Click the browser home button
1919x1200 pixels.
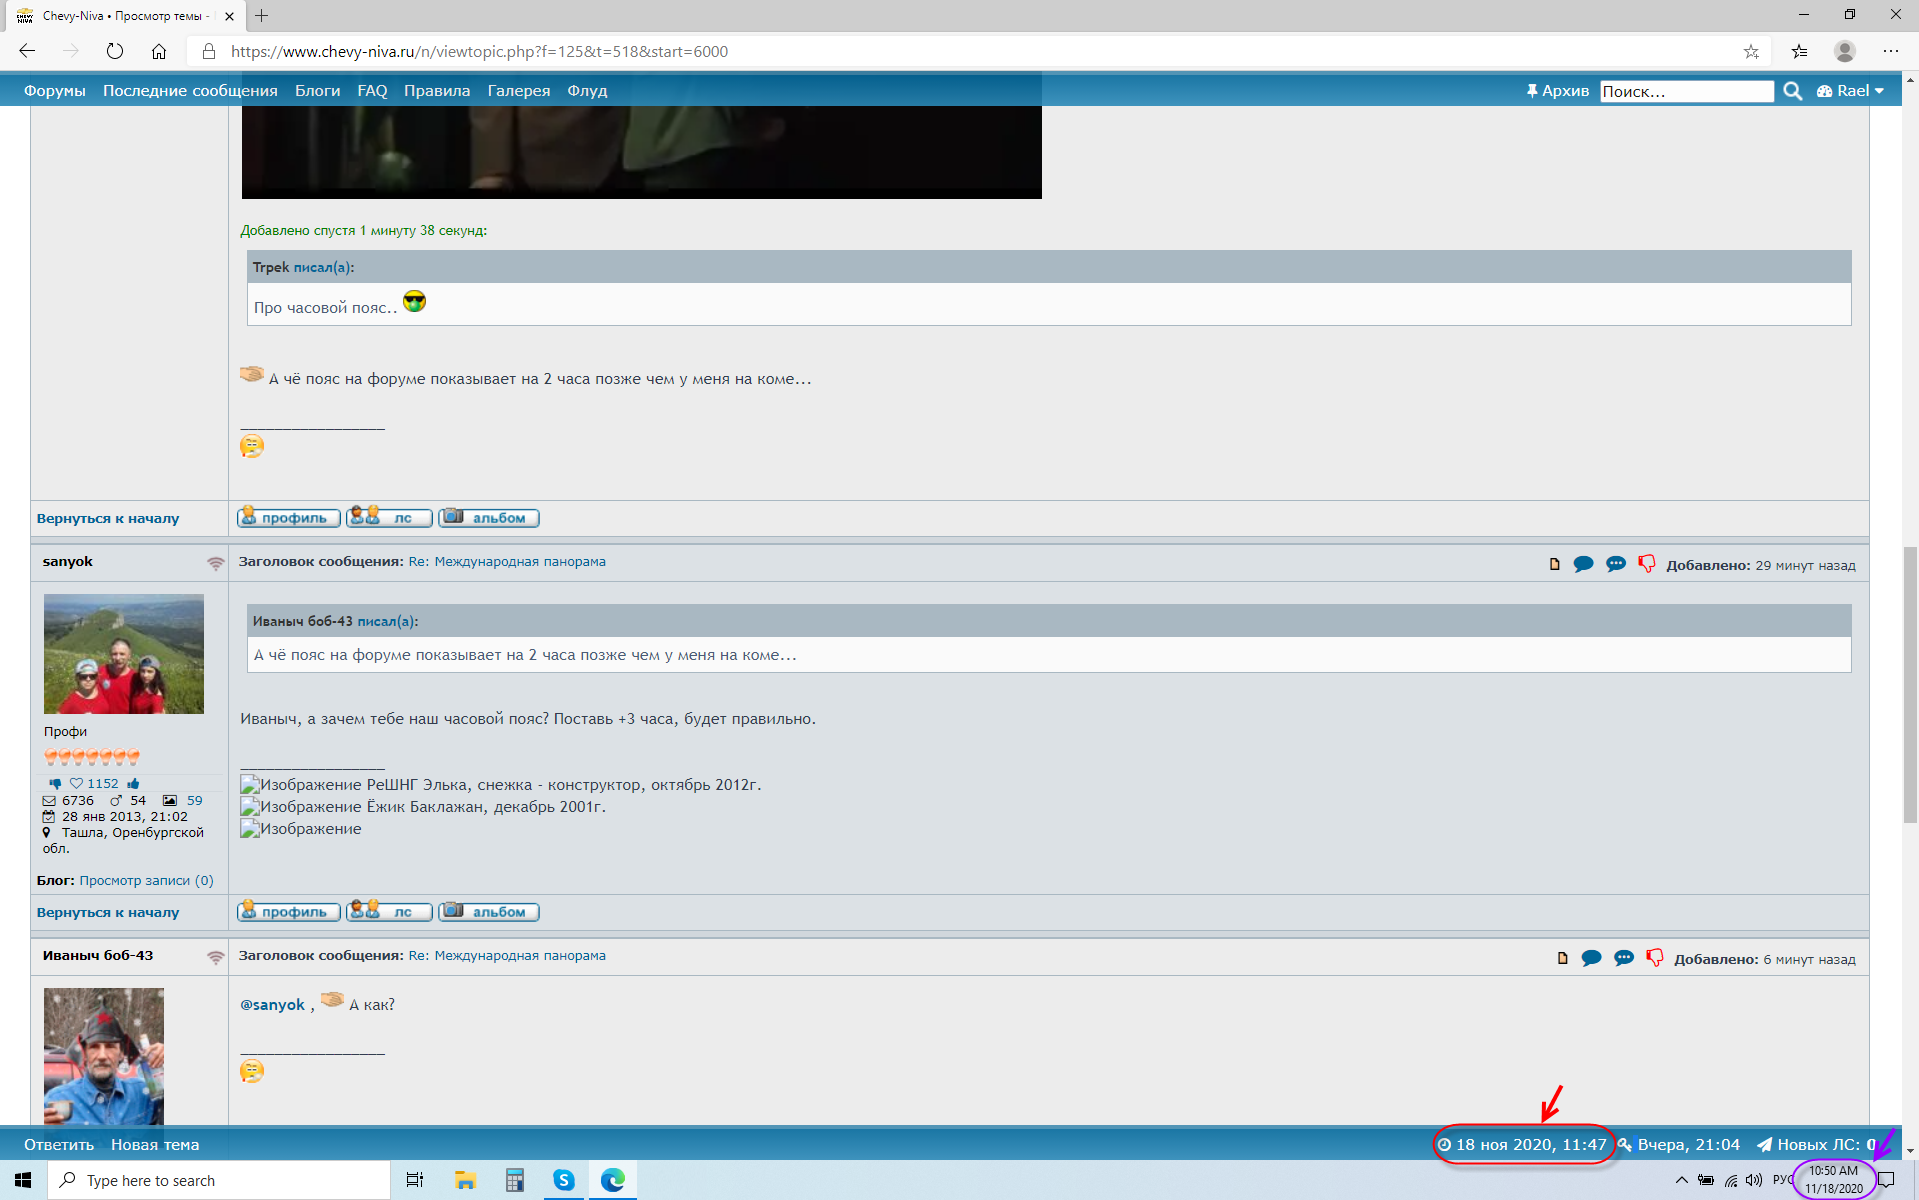pos(159,51)
